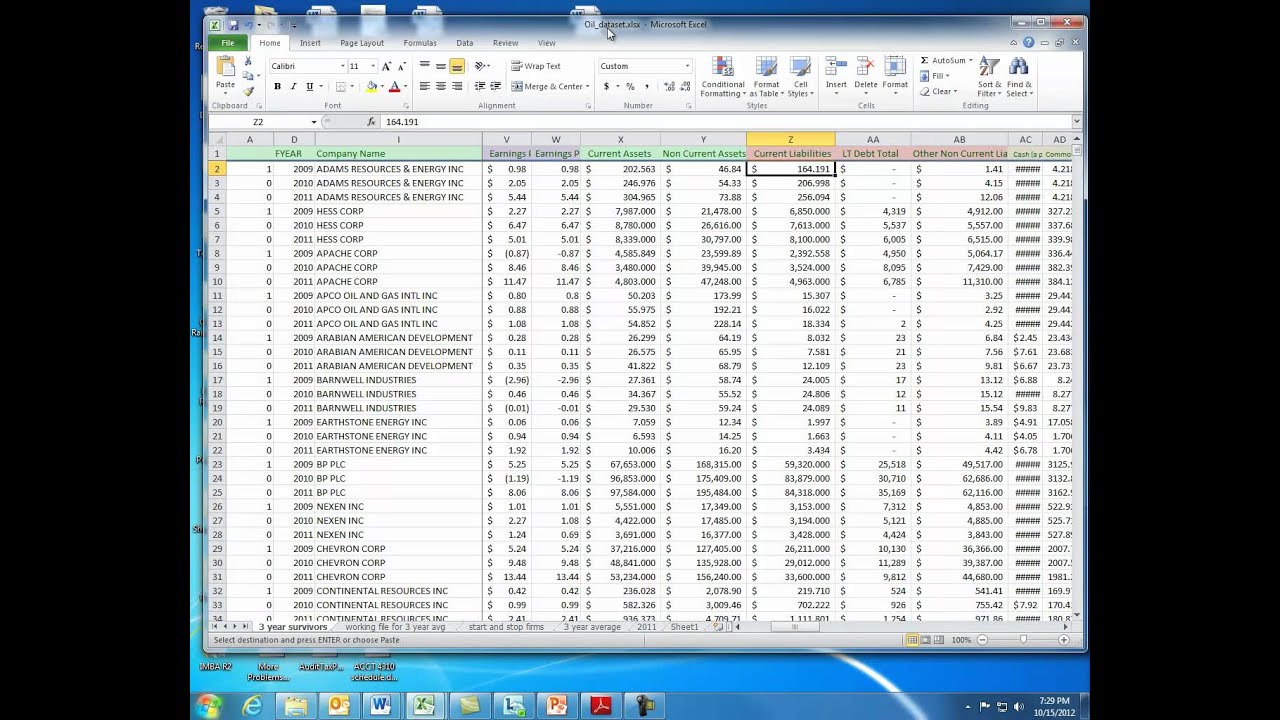Open the Custom number format dropdown
1280x720 pixels.
click(x=687, y=66)
